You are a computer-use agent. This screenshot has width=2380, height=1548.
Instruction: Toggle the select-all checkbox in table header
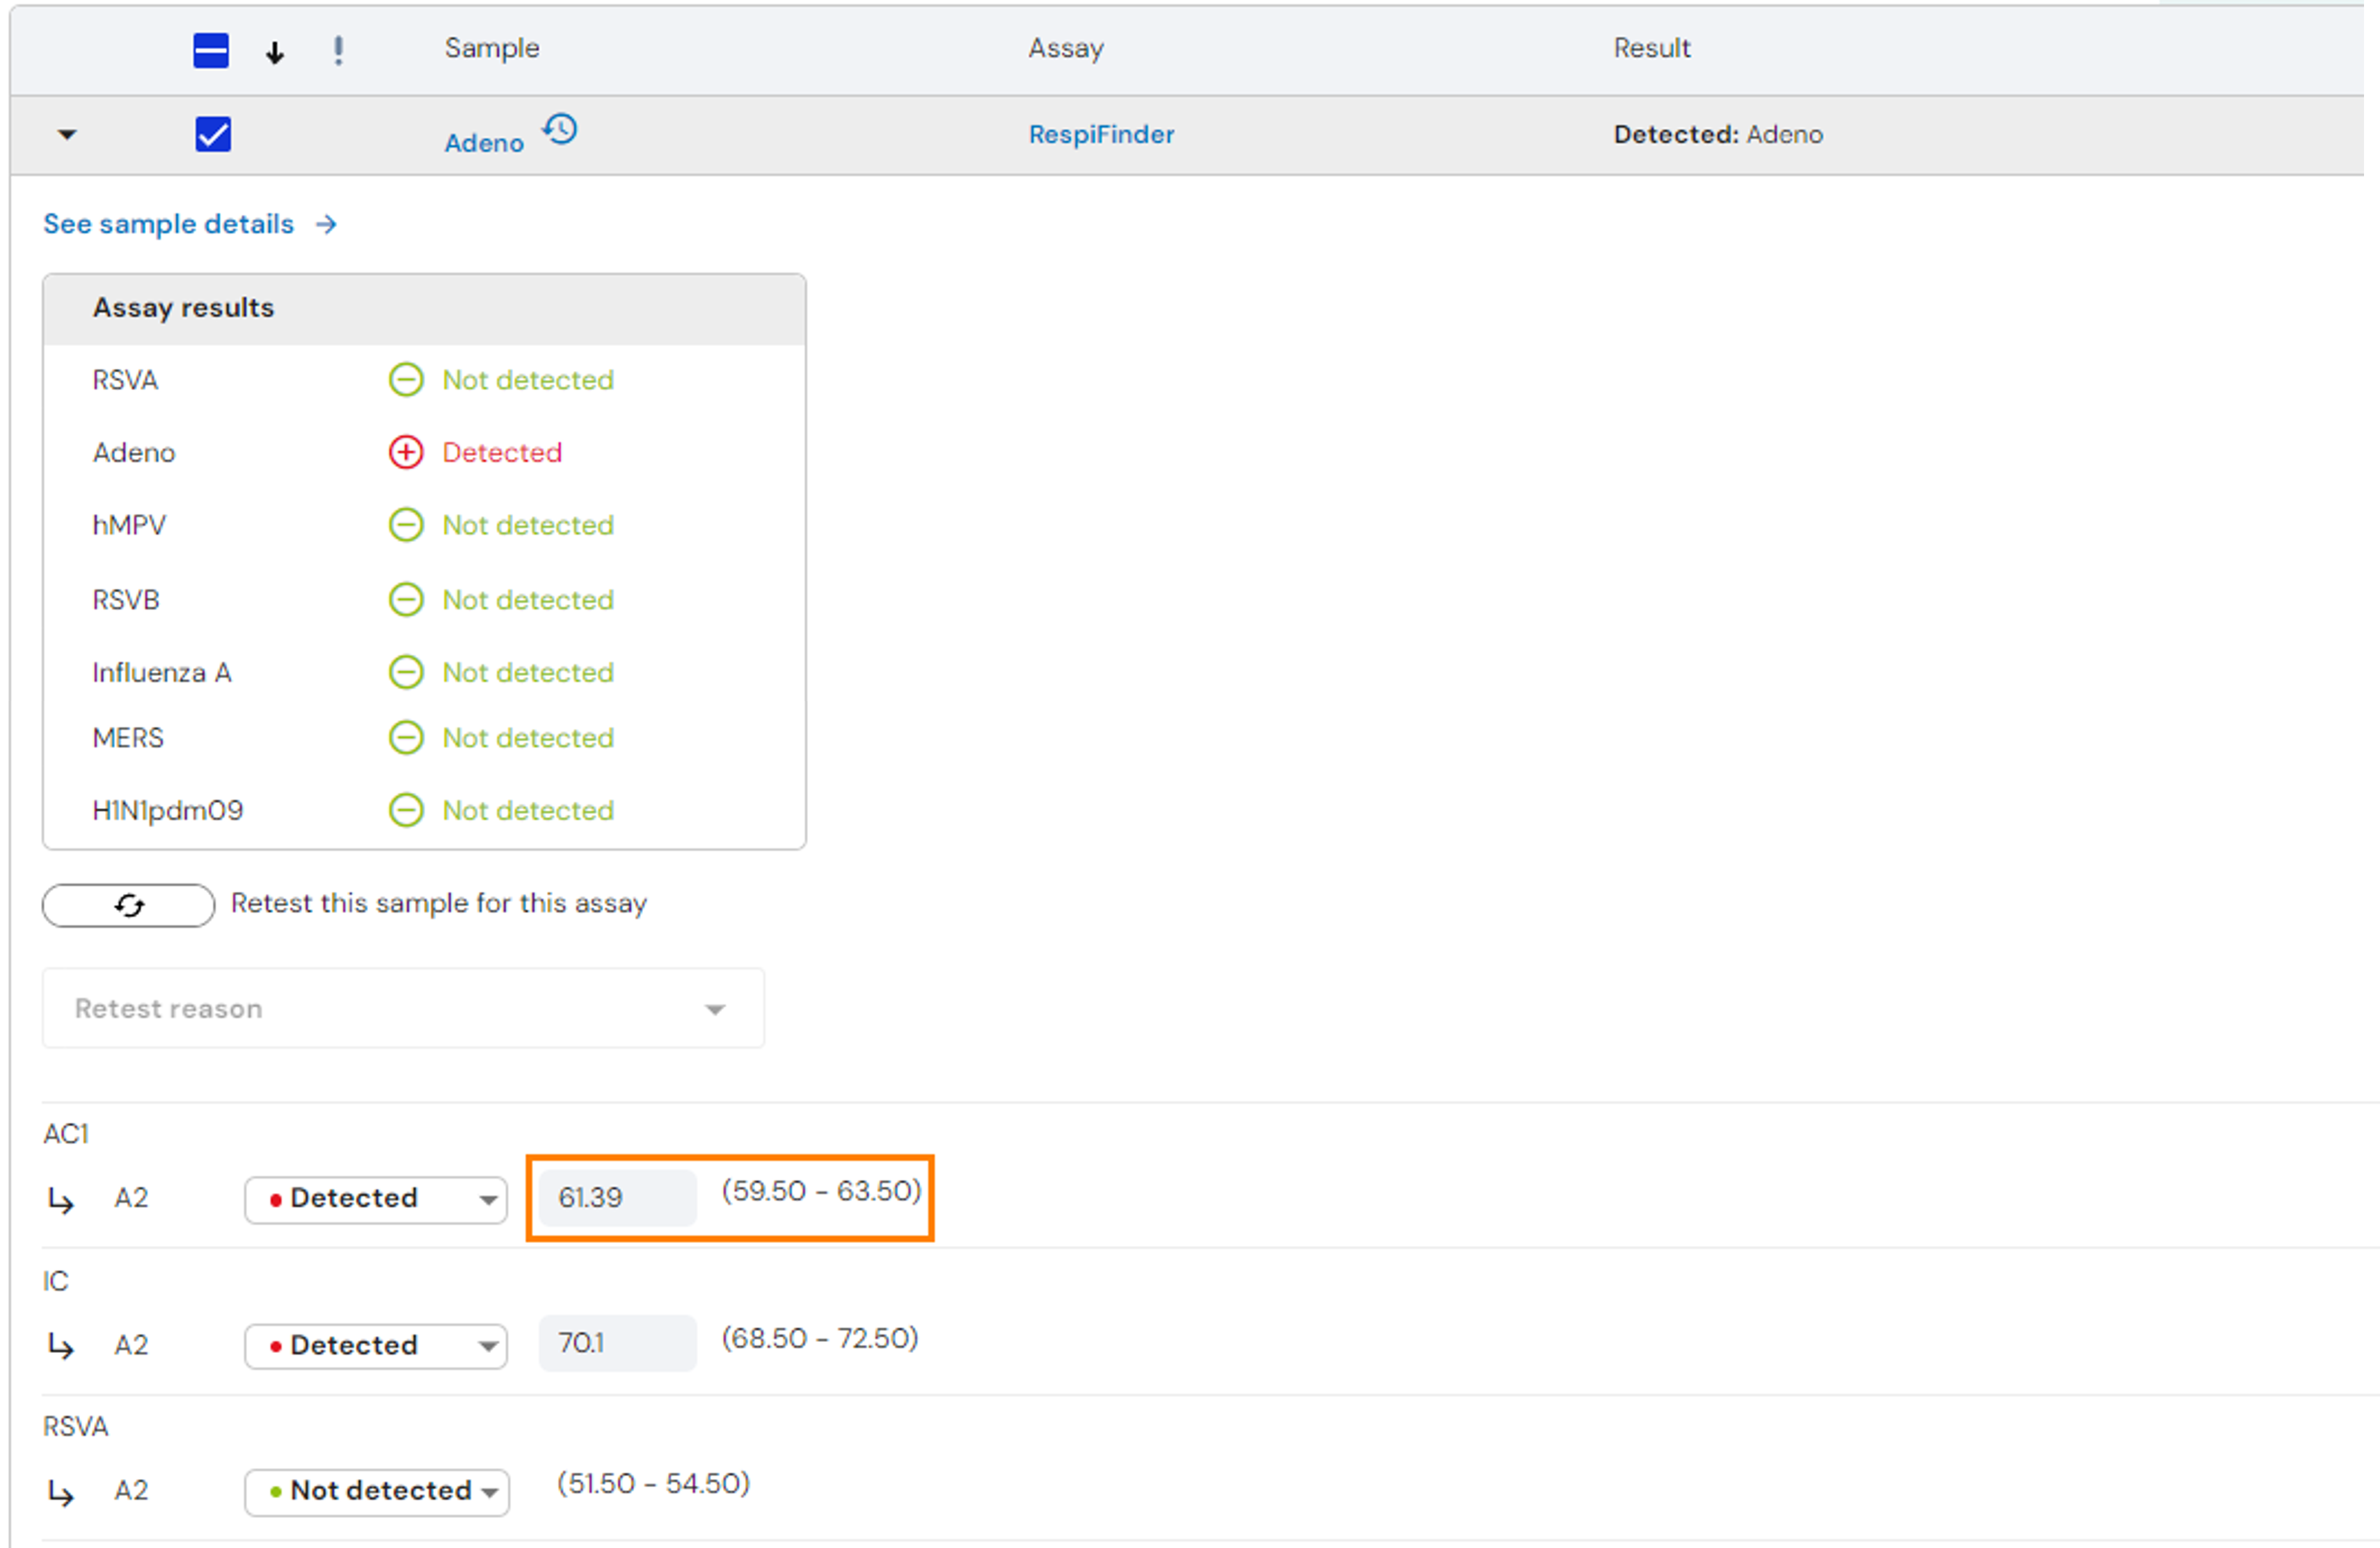[x=211, y=50]
